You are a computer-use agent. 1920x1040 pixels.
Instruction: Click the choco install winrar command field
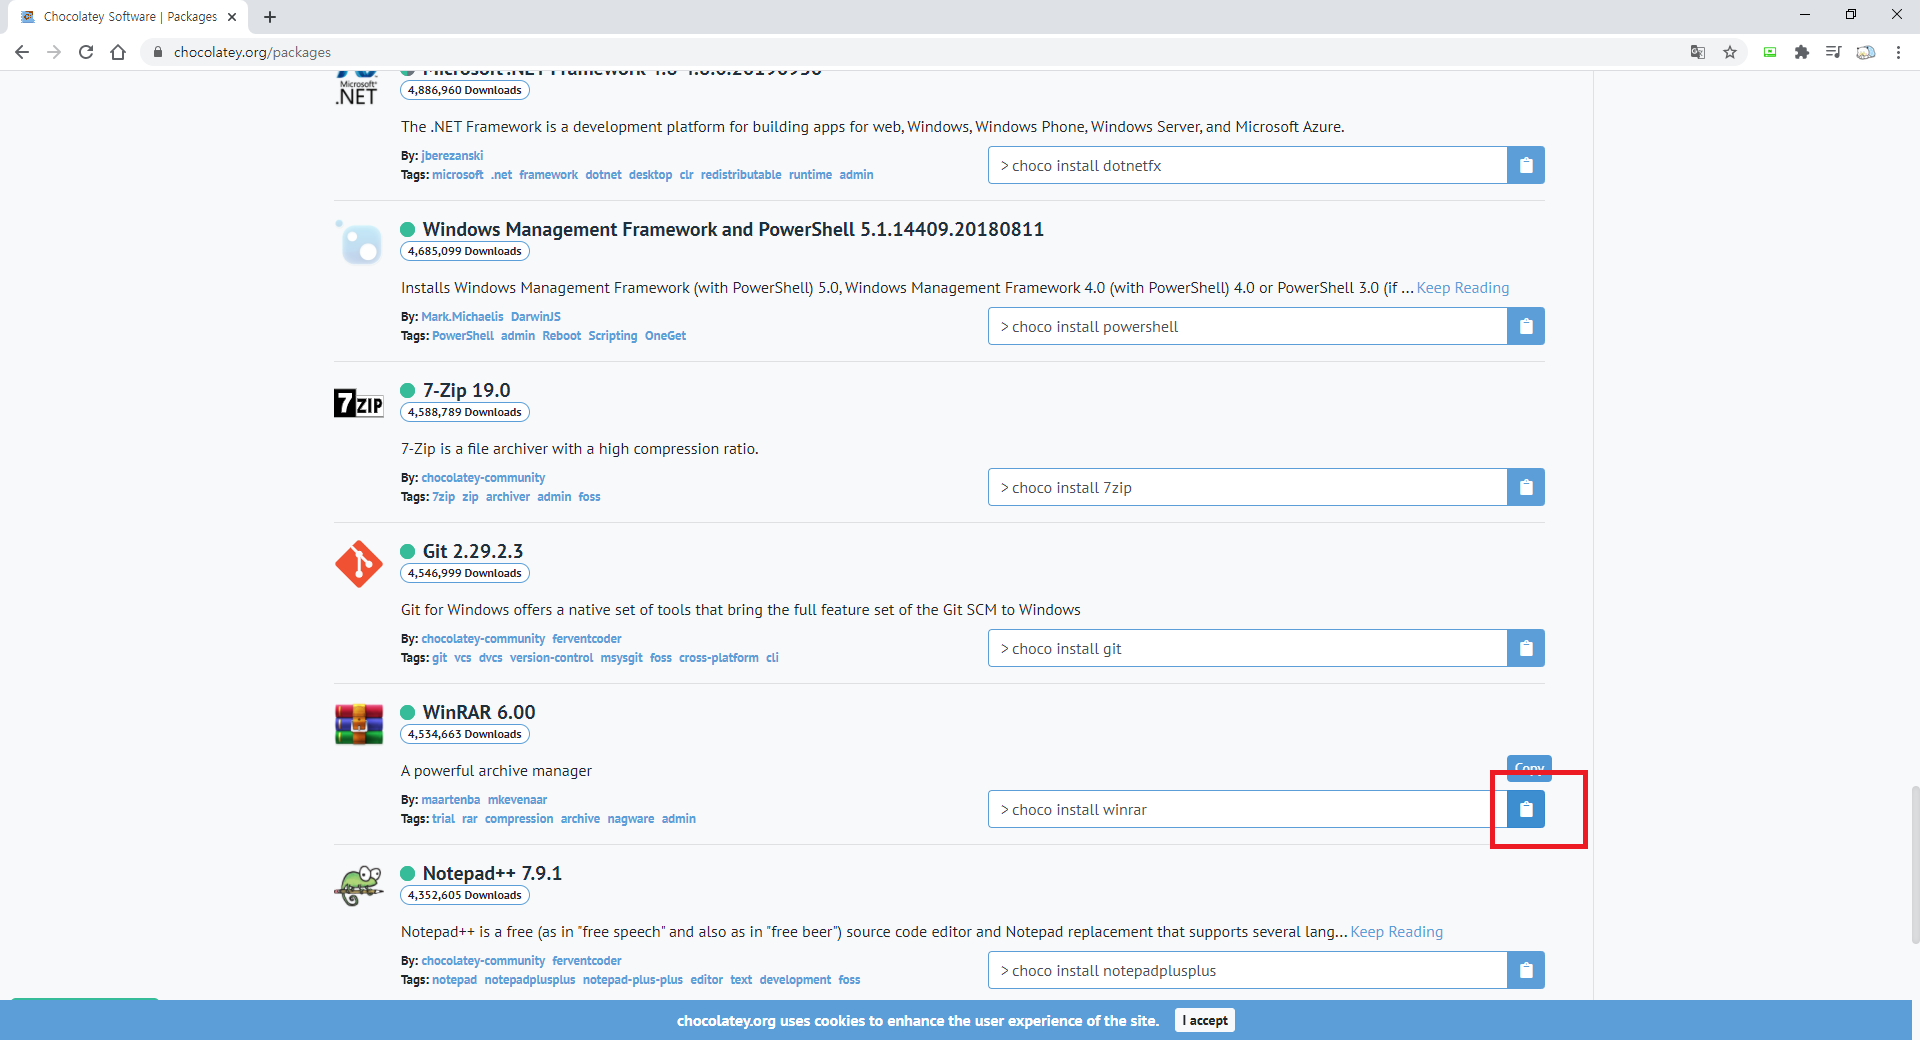(1247, 809)
